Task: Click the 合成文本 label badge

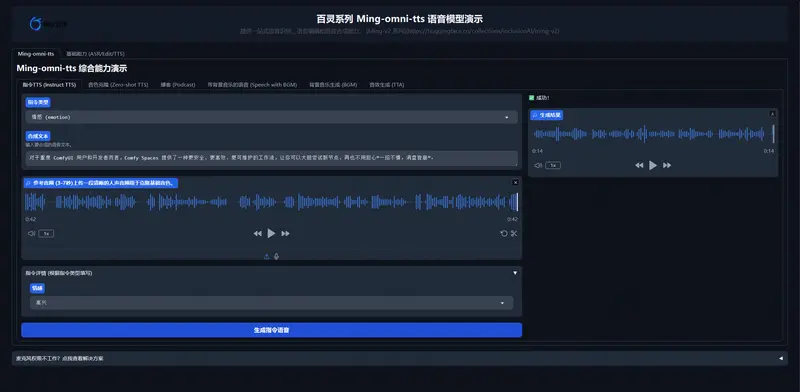Action: point(38,136)
